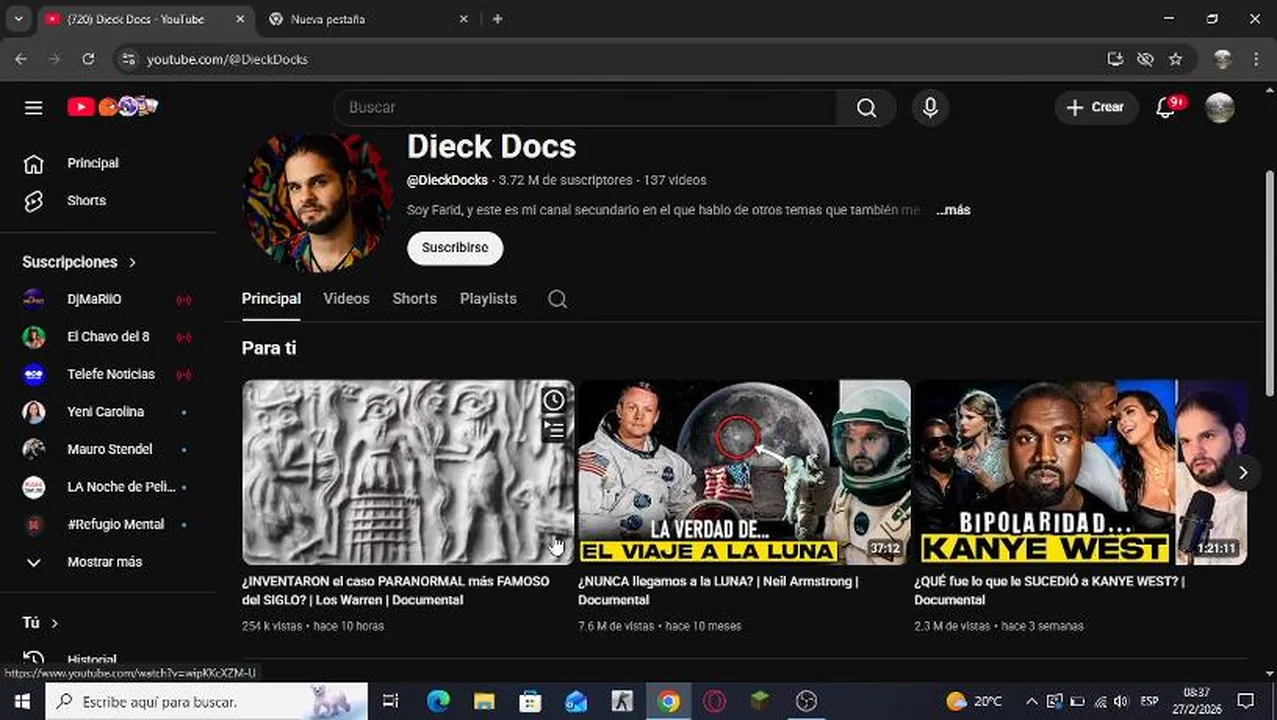Open the account avatar menu
Viewport: 1277px width, 720px height.
point(1219,107)
